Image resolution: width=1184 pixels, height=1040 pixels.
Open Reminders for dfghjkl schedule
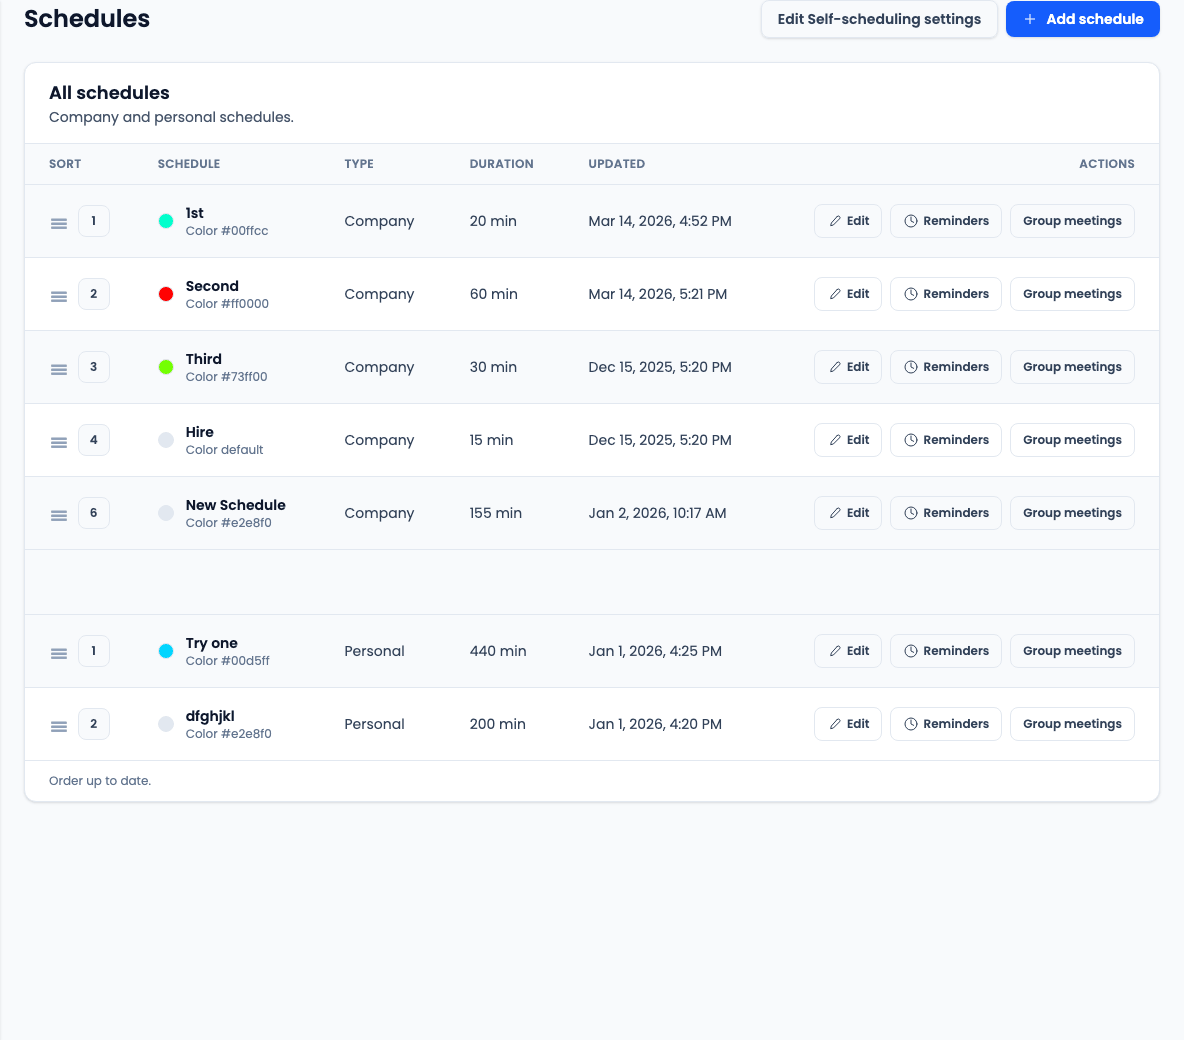click(946, 724)
